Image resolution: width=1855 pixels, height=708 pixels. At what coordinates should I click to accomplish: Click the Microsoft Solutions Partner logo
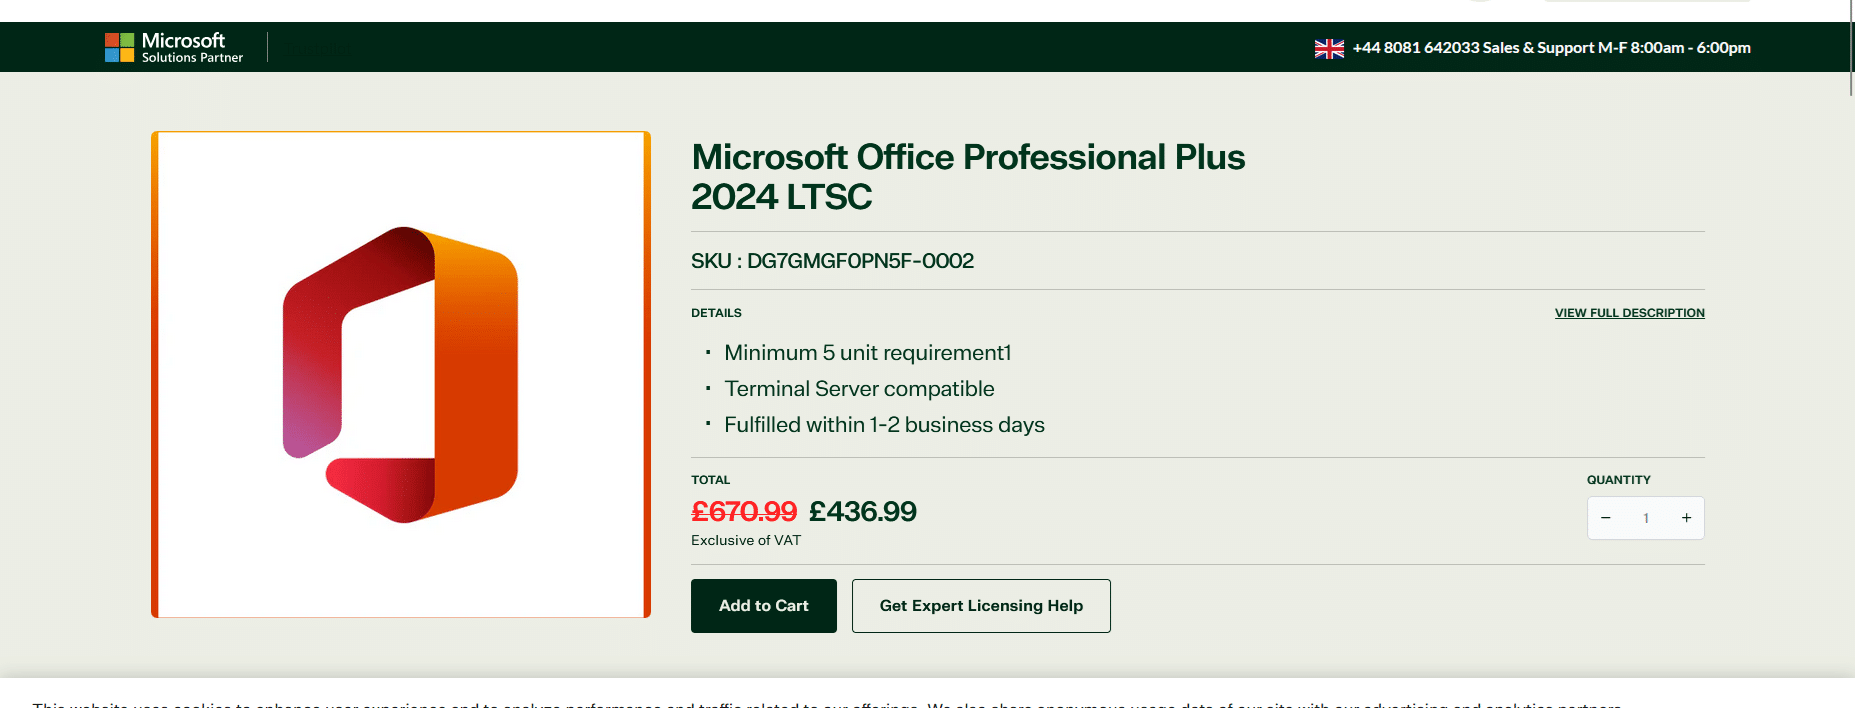[174, 47]
